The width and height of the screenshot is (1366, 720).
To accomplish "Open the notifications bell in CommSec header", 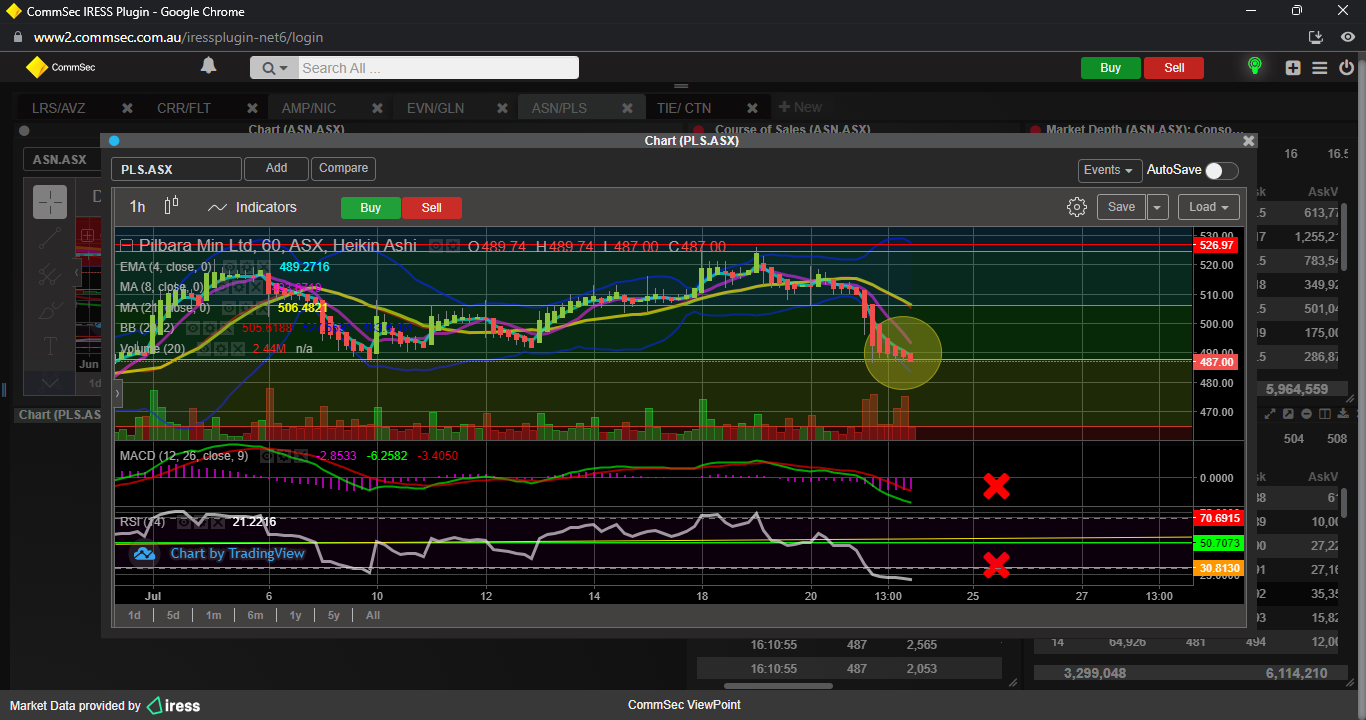I will (x=208, y=66).
